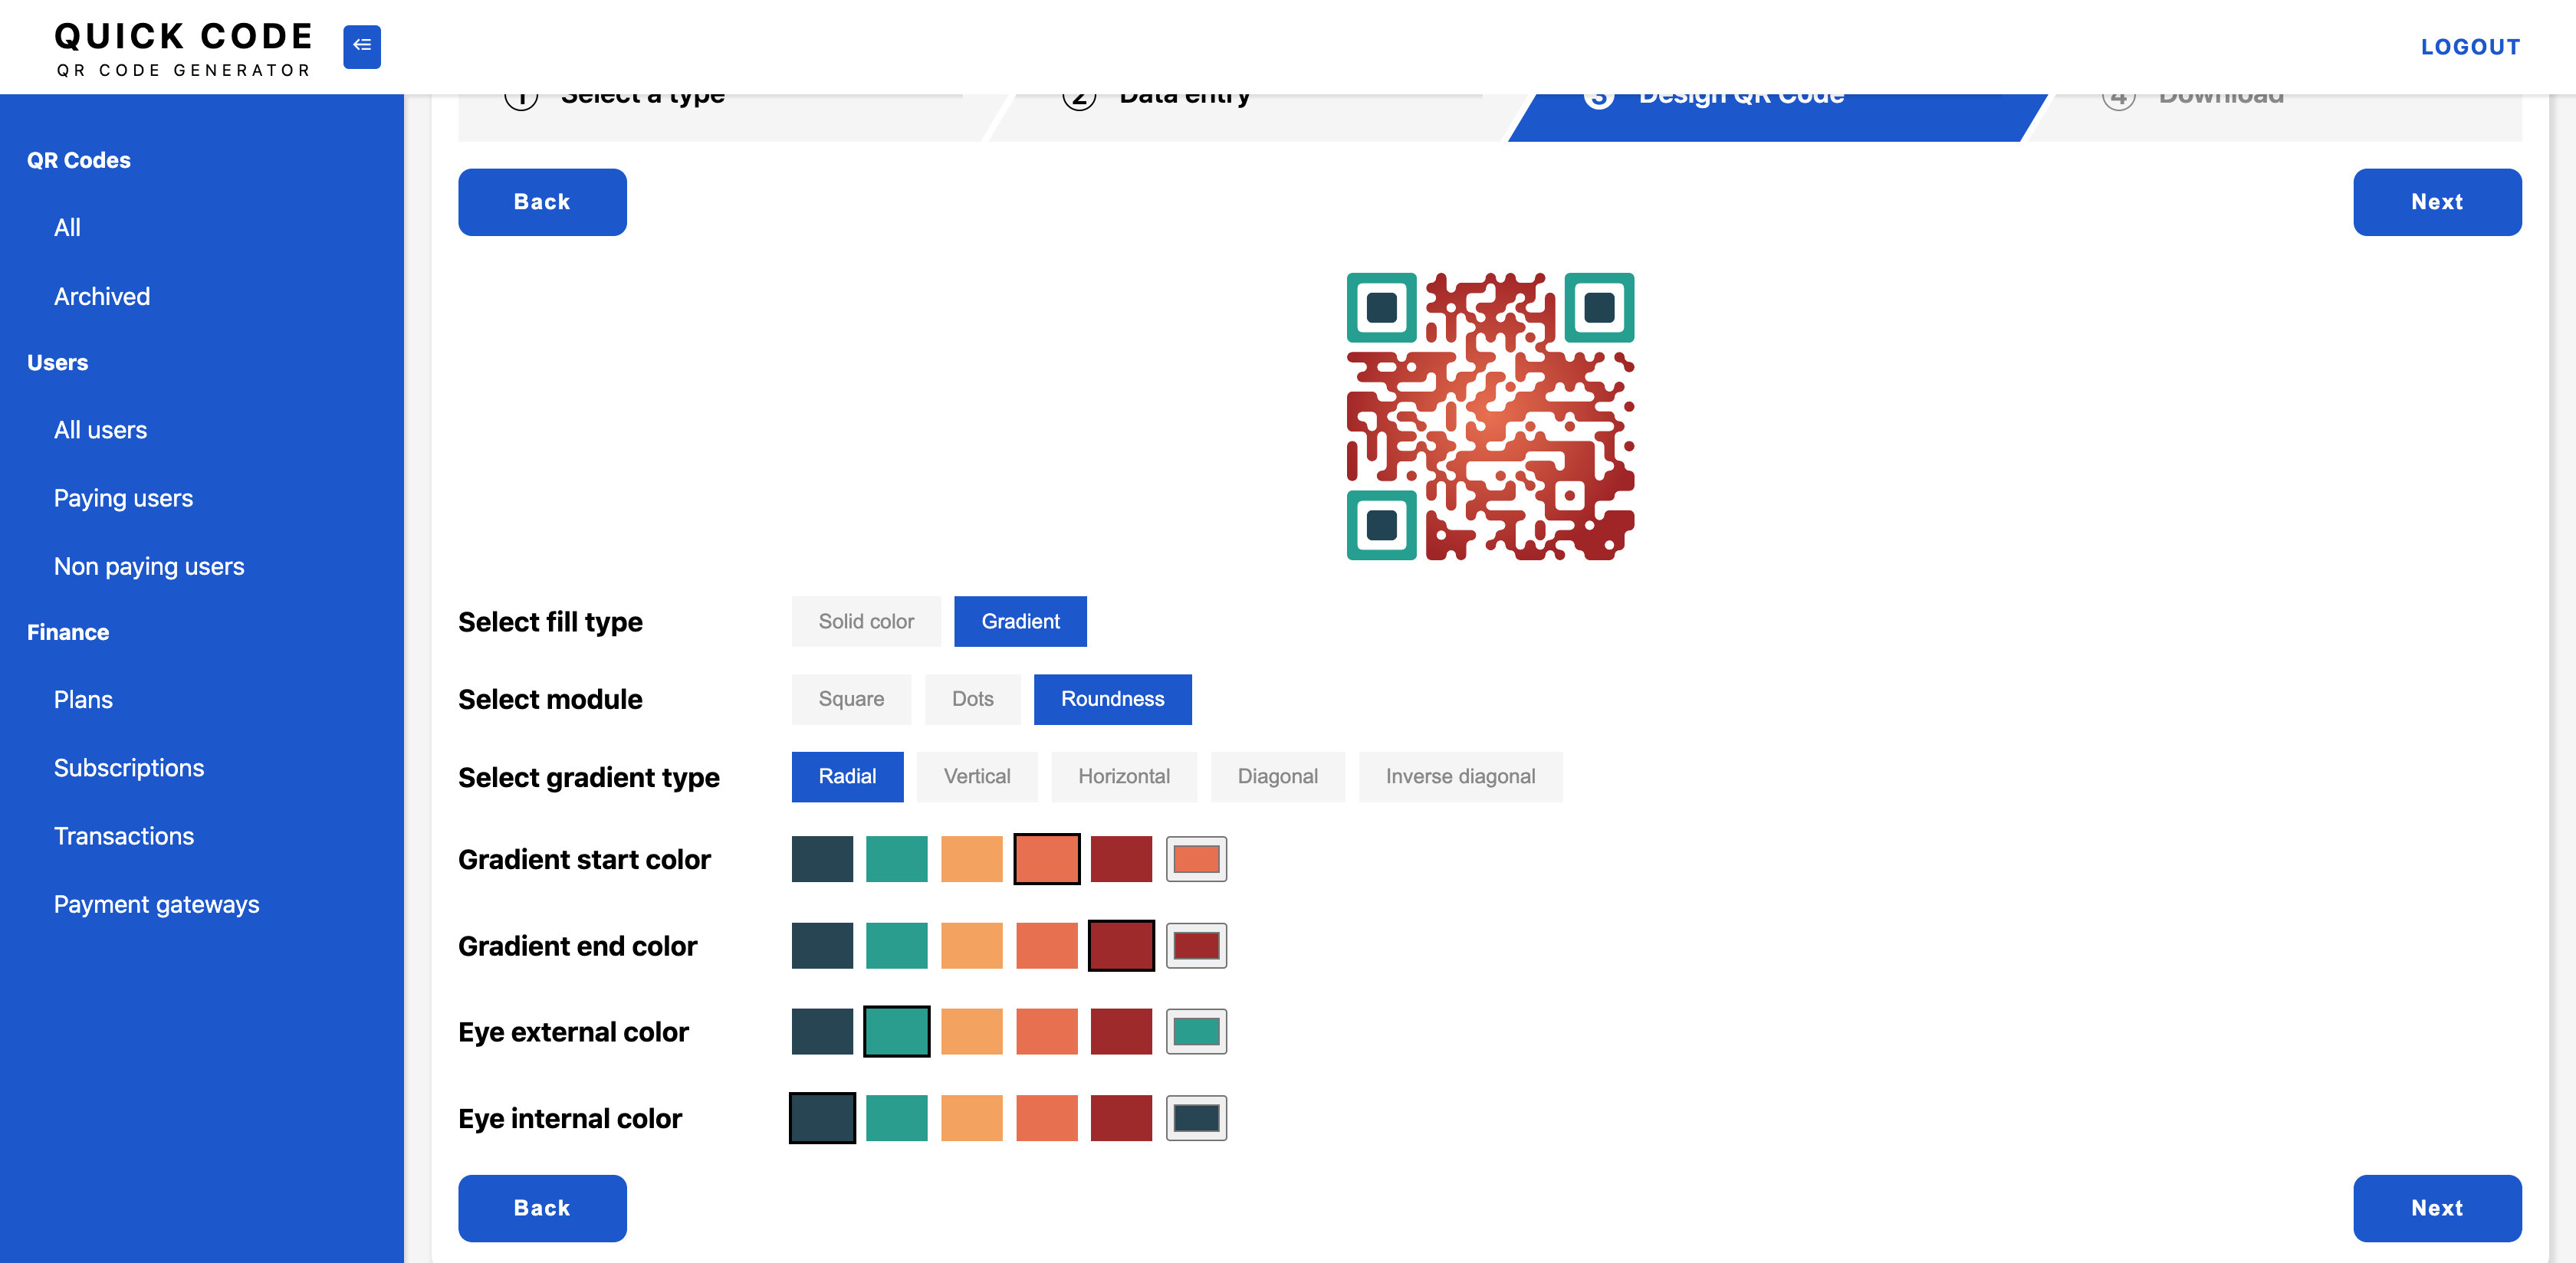Click the Design QR Code step tab

coord(1777,117)
